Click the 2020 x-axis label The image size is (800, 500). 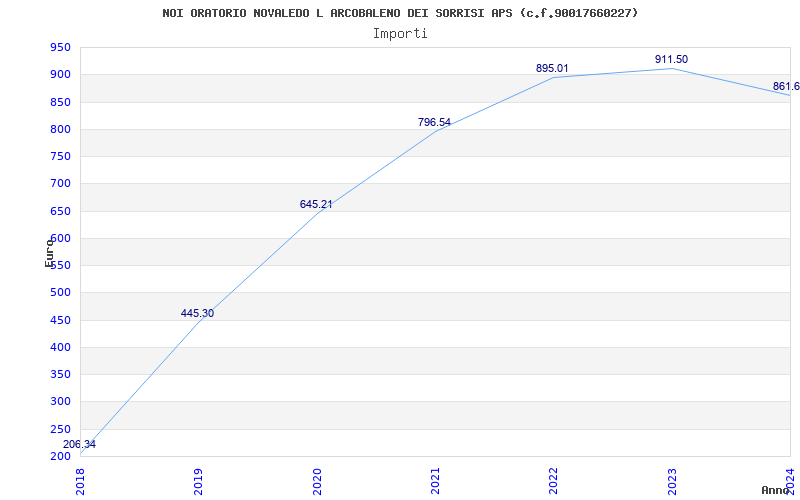click(317, 481)
